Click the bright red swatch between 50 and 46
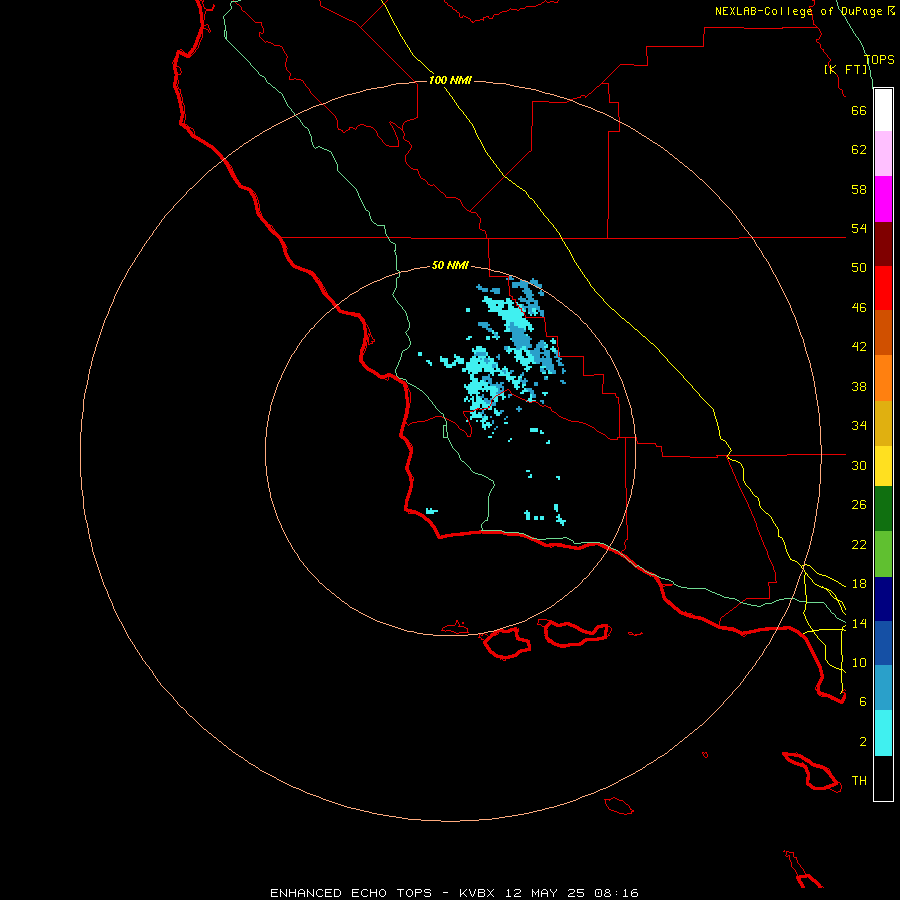Screen dimensions: 900x900 [x=883, y=288]
